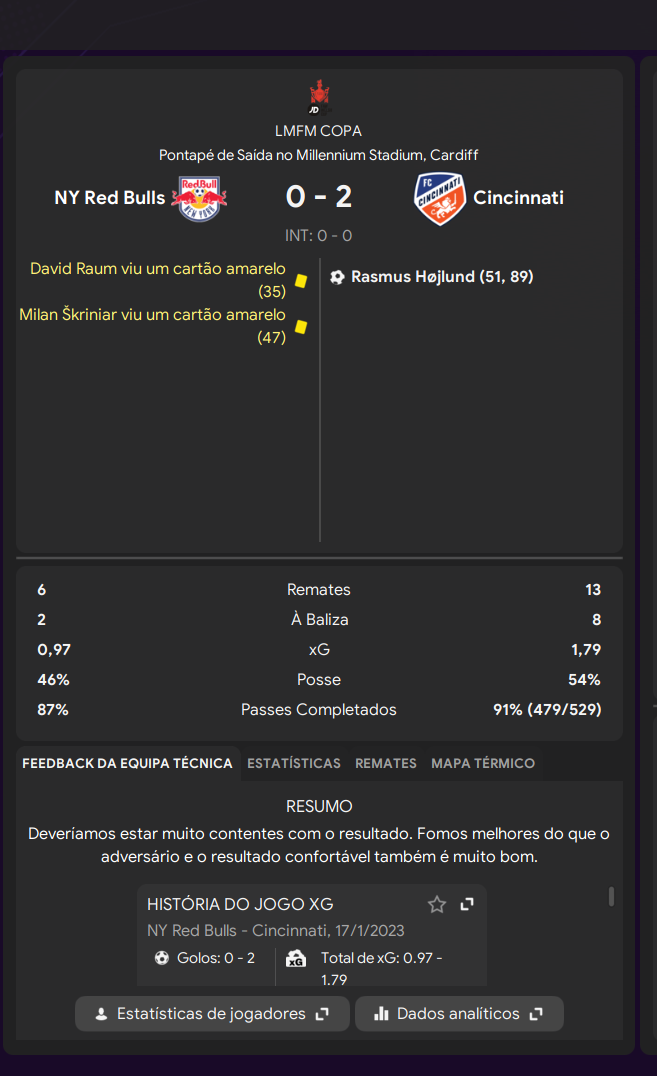Image resolution: width=657 pixels, height=1076 pixels.
Task: Click Milan Škriniar's yellow card icon
Action: click(x=301, y=327)
